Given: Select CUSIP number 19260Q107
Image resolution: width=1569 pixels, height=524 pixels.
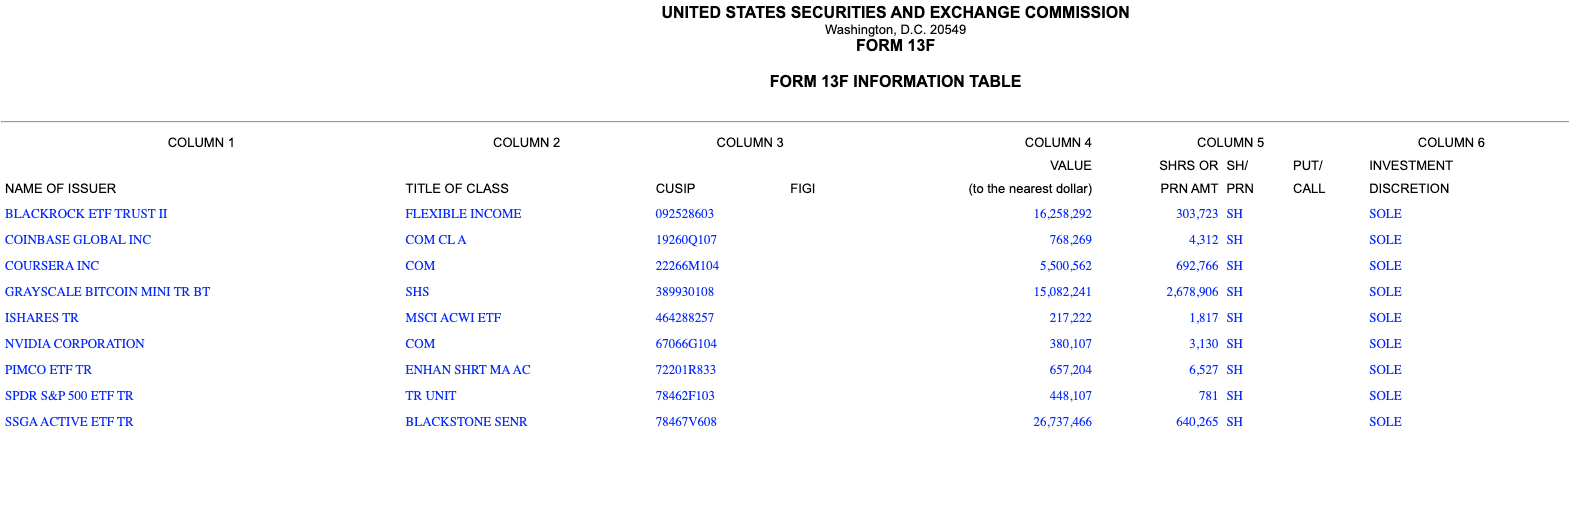Looking at the screenshot, I should point(686,240).
